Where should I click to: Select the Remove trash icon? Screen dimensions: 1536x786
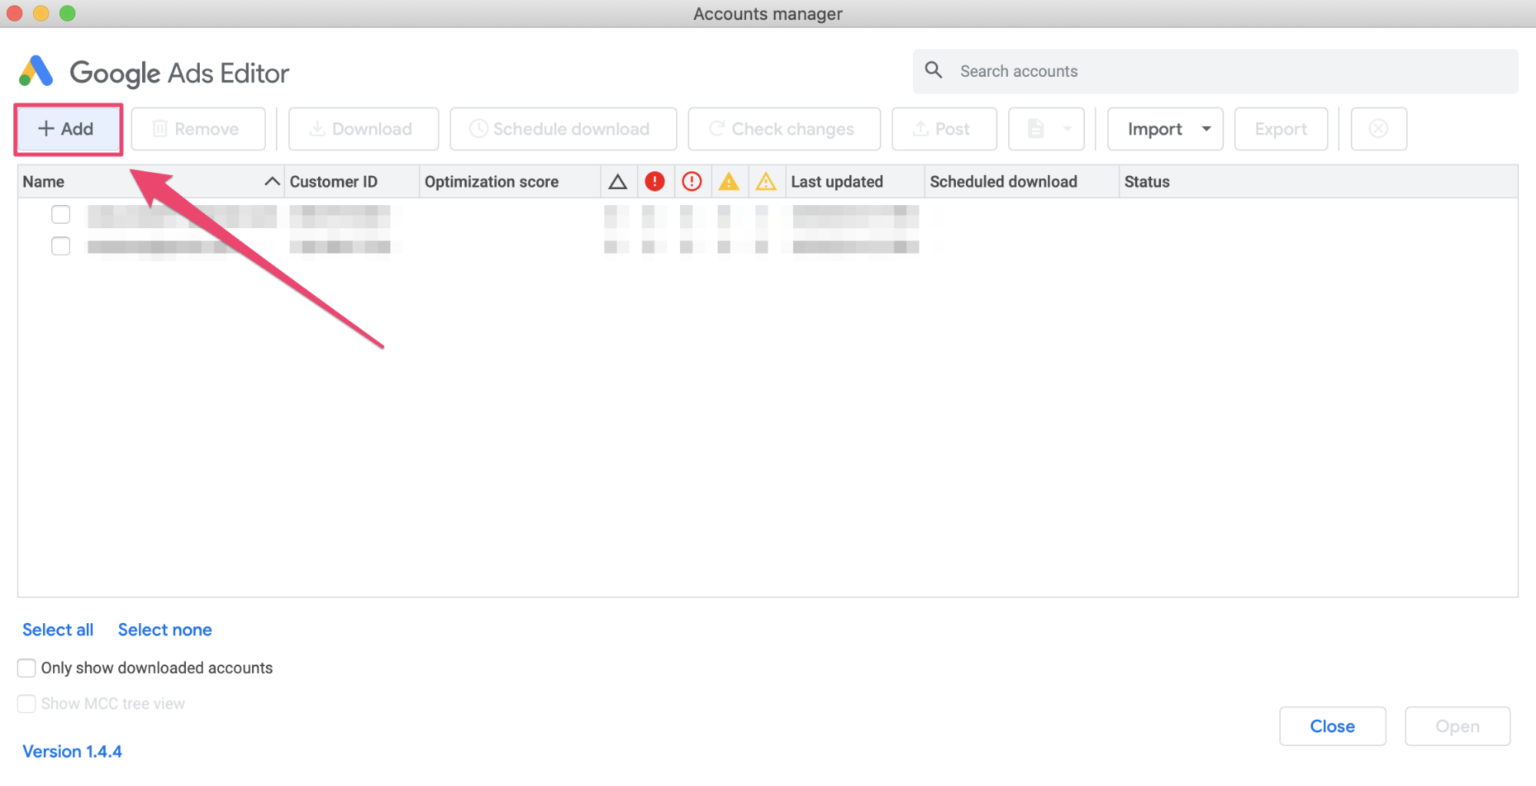(x=160, y=128)
